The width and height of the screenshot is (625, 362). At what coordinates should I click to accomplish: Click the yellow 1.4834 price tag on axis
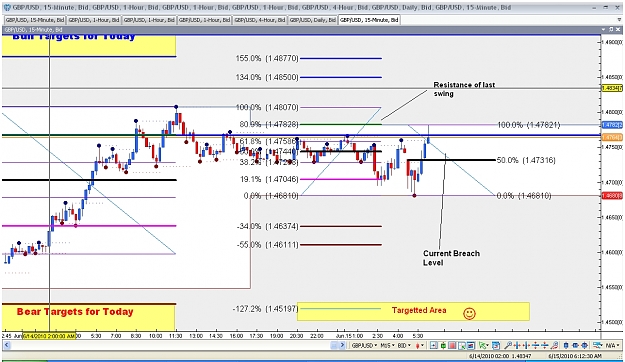point(612,88)
